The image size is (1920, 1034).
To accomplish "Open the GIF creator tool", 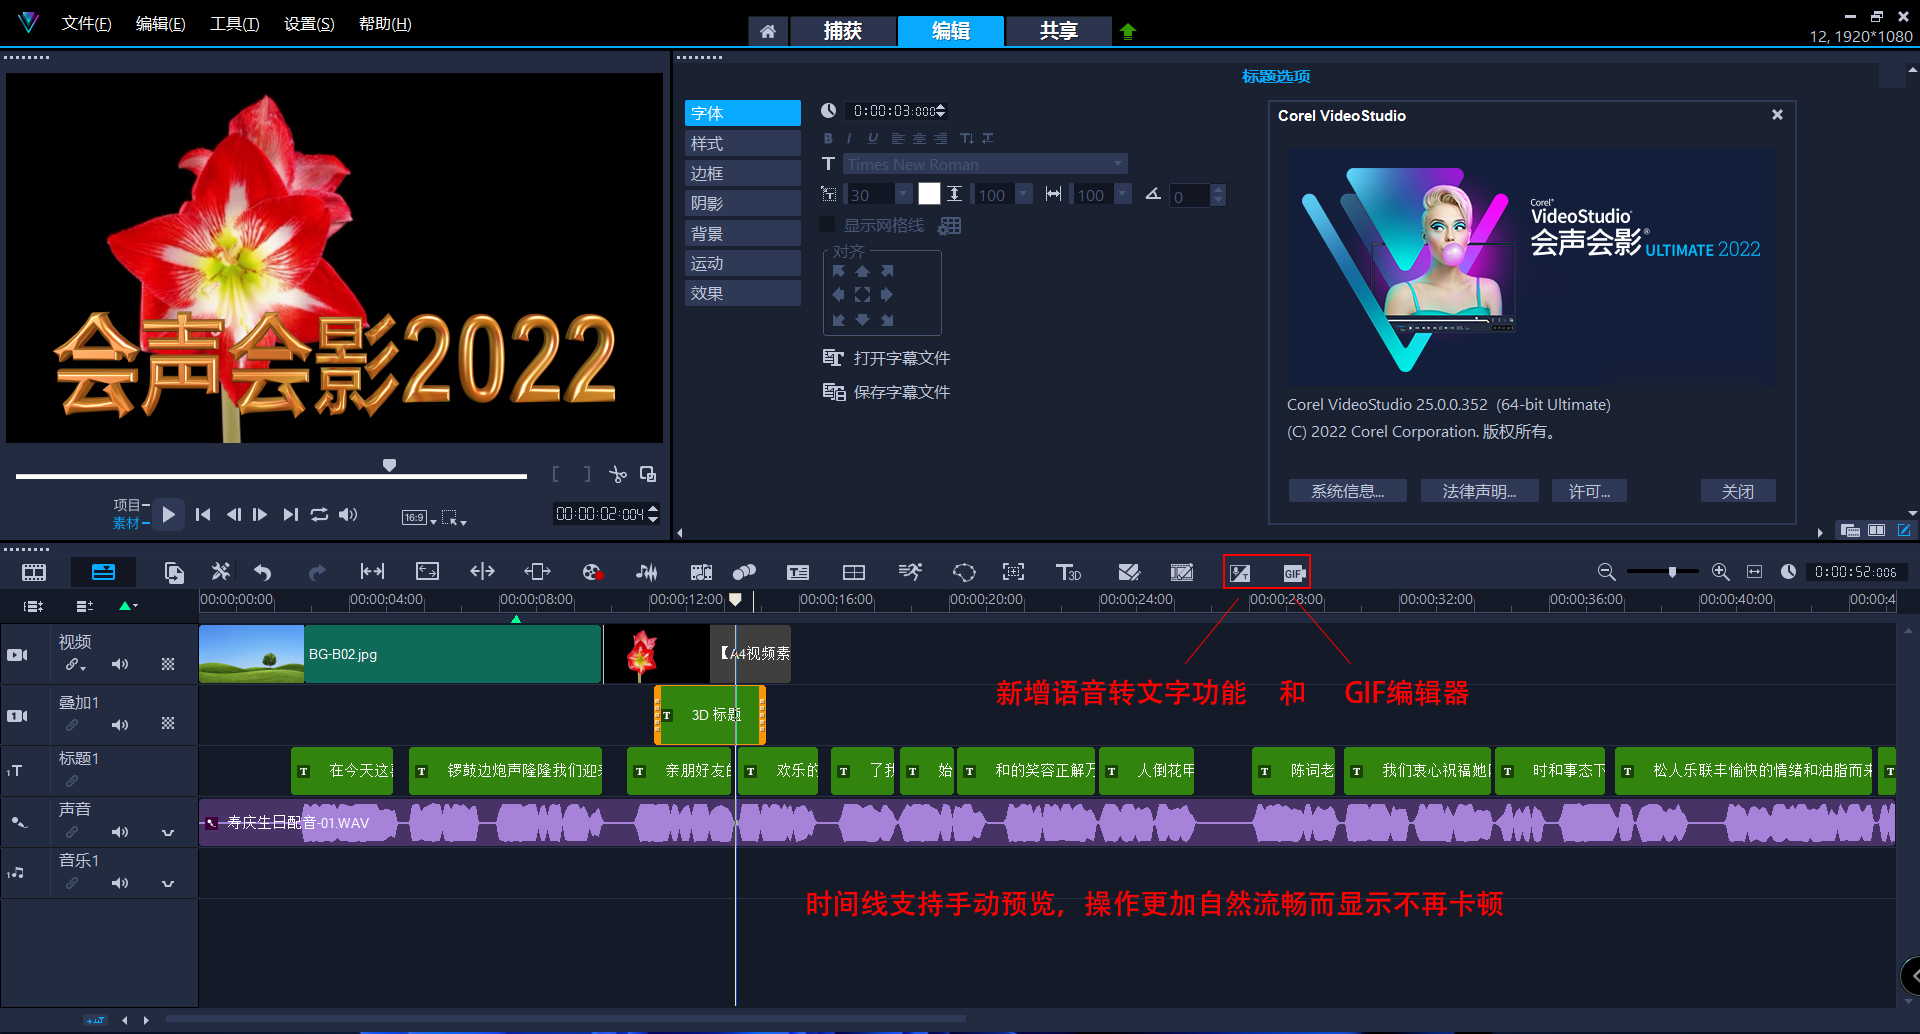I will (x=1293, y=573).
